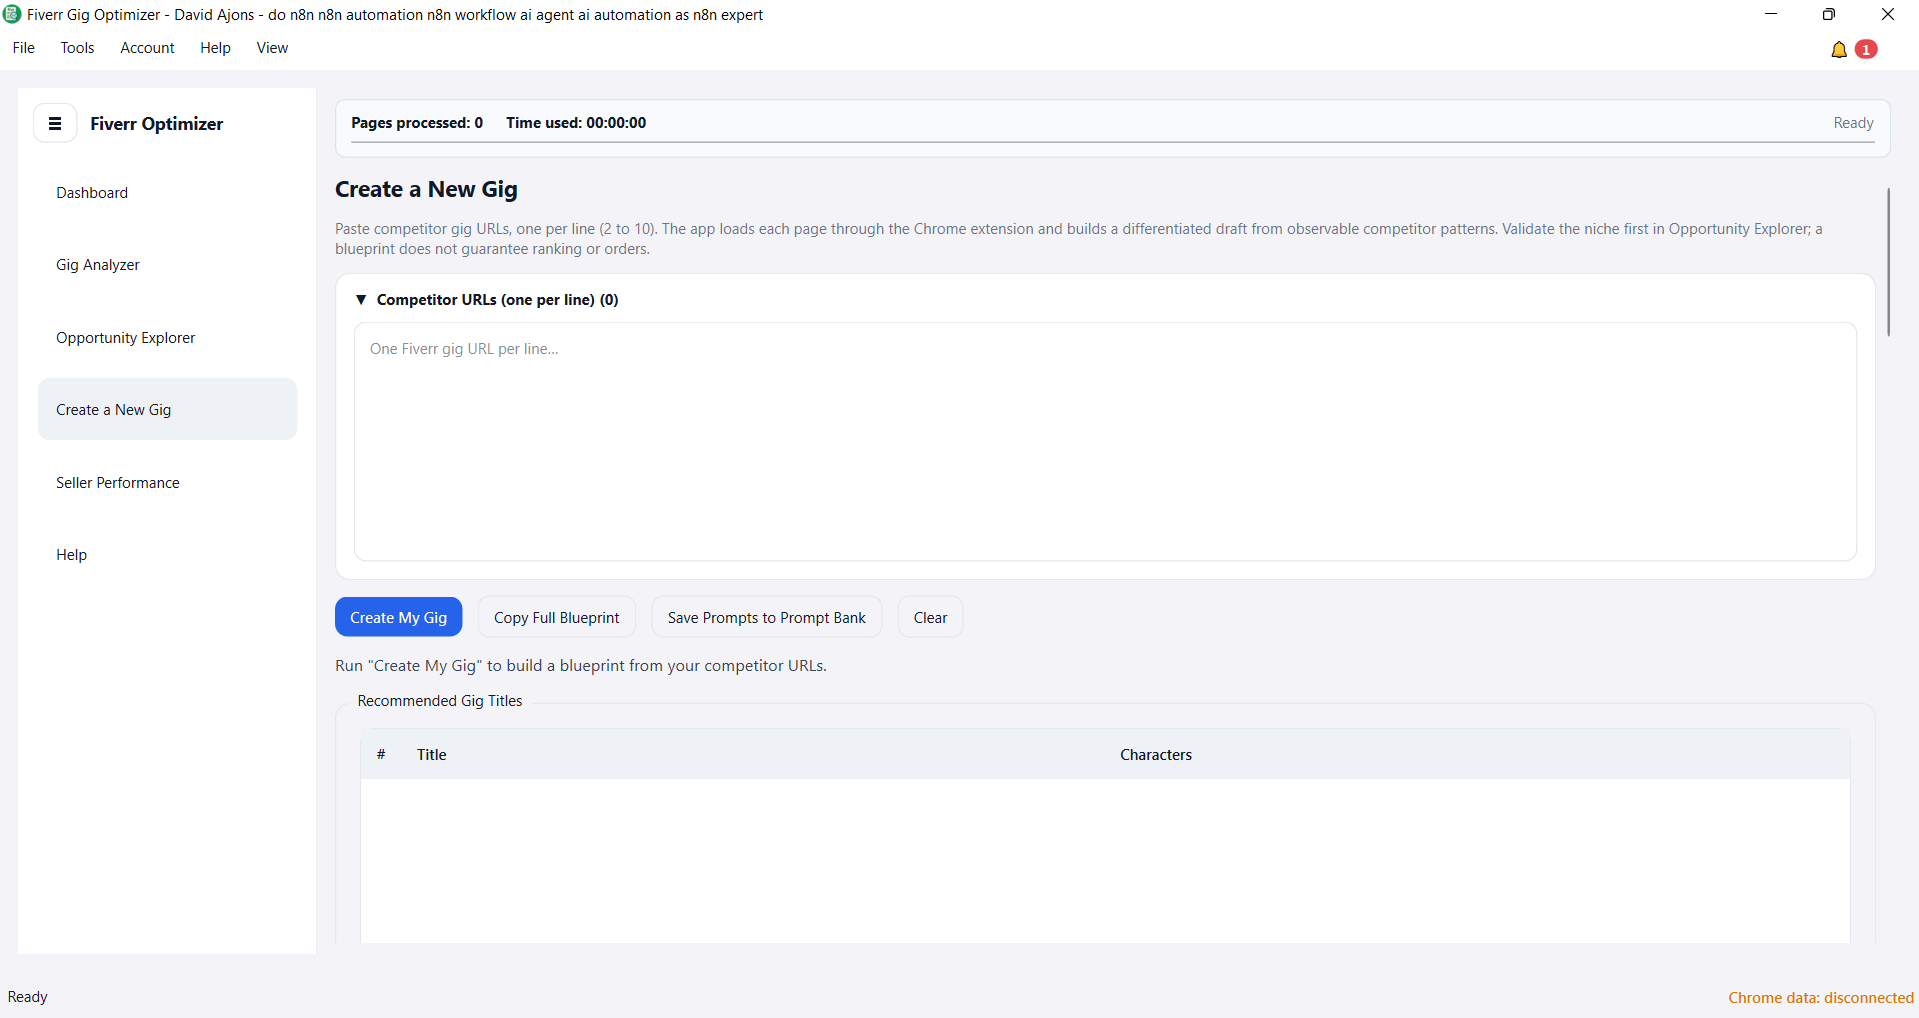1919x1018 pixels.
Task: Click the vertical scrollbar of the main panel
Action: click(1888, 262)
